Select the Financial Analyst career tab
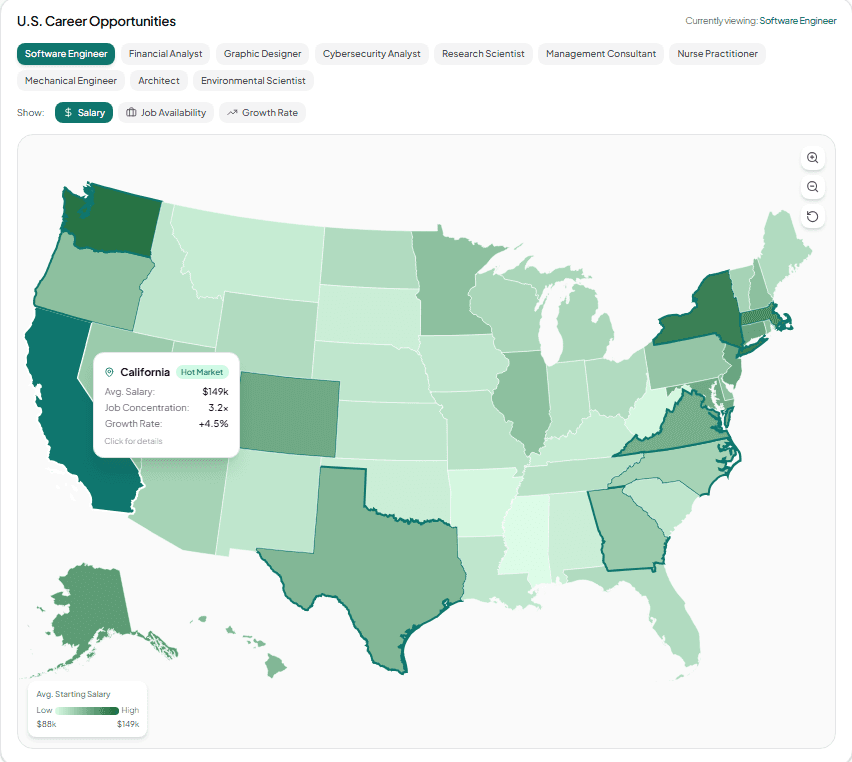This screenshot has width=852, height=762. (x=165, y=53)
